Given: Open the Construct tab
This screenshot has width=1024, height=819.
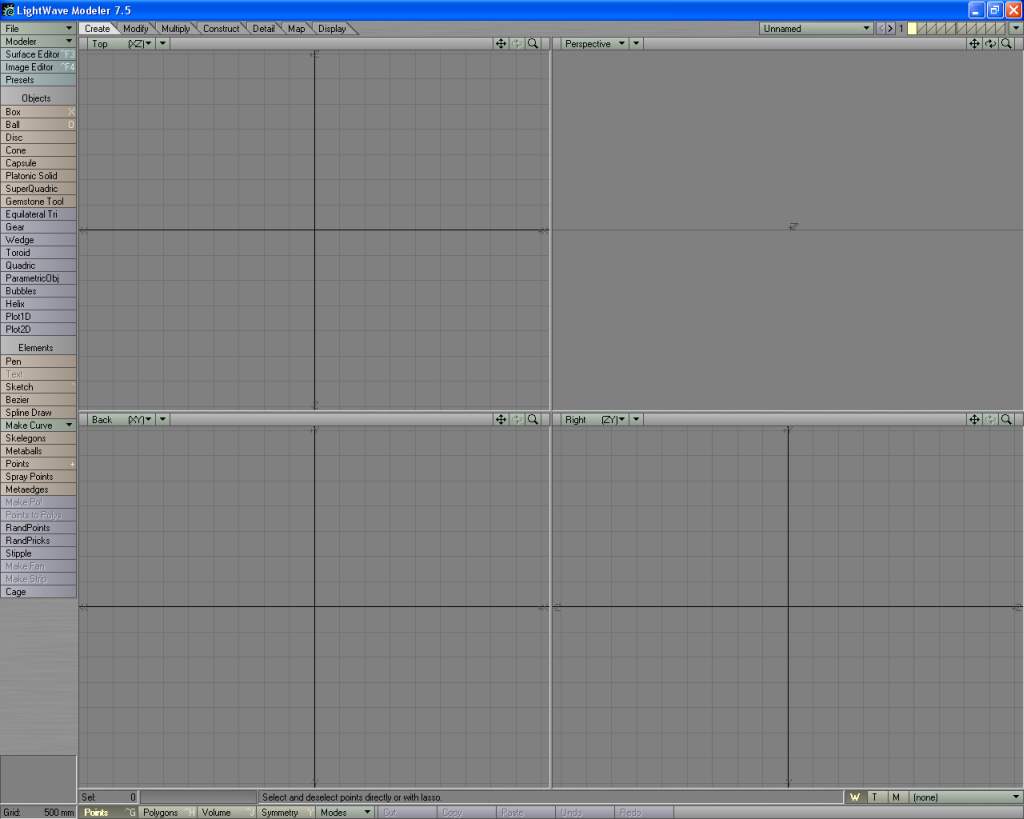Looking at the screenshot, I should [x=221, y=29].
